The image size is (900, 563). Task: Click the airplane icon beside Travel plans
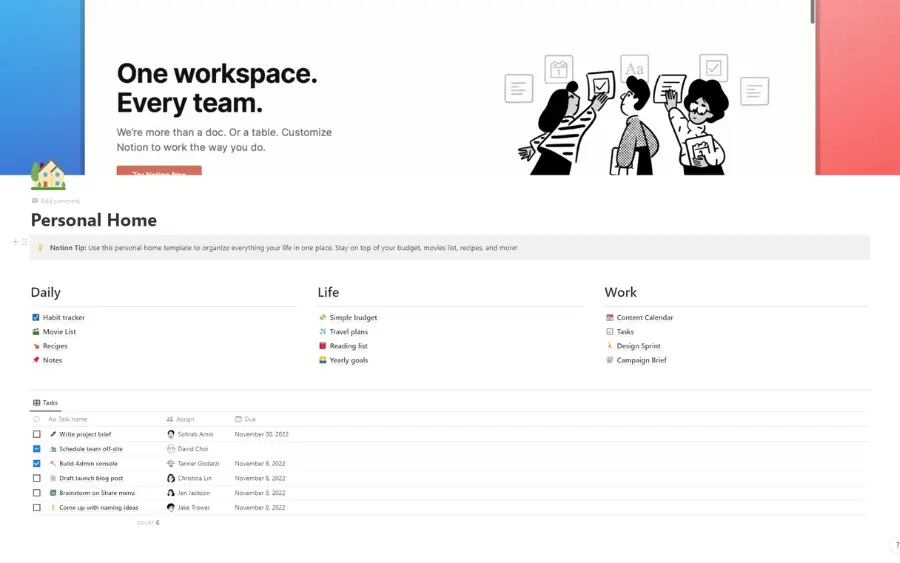pos(322,332)
